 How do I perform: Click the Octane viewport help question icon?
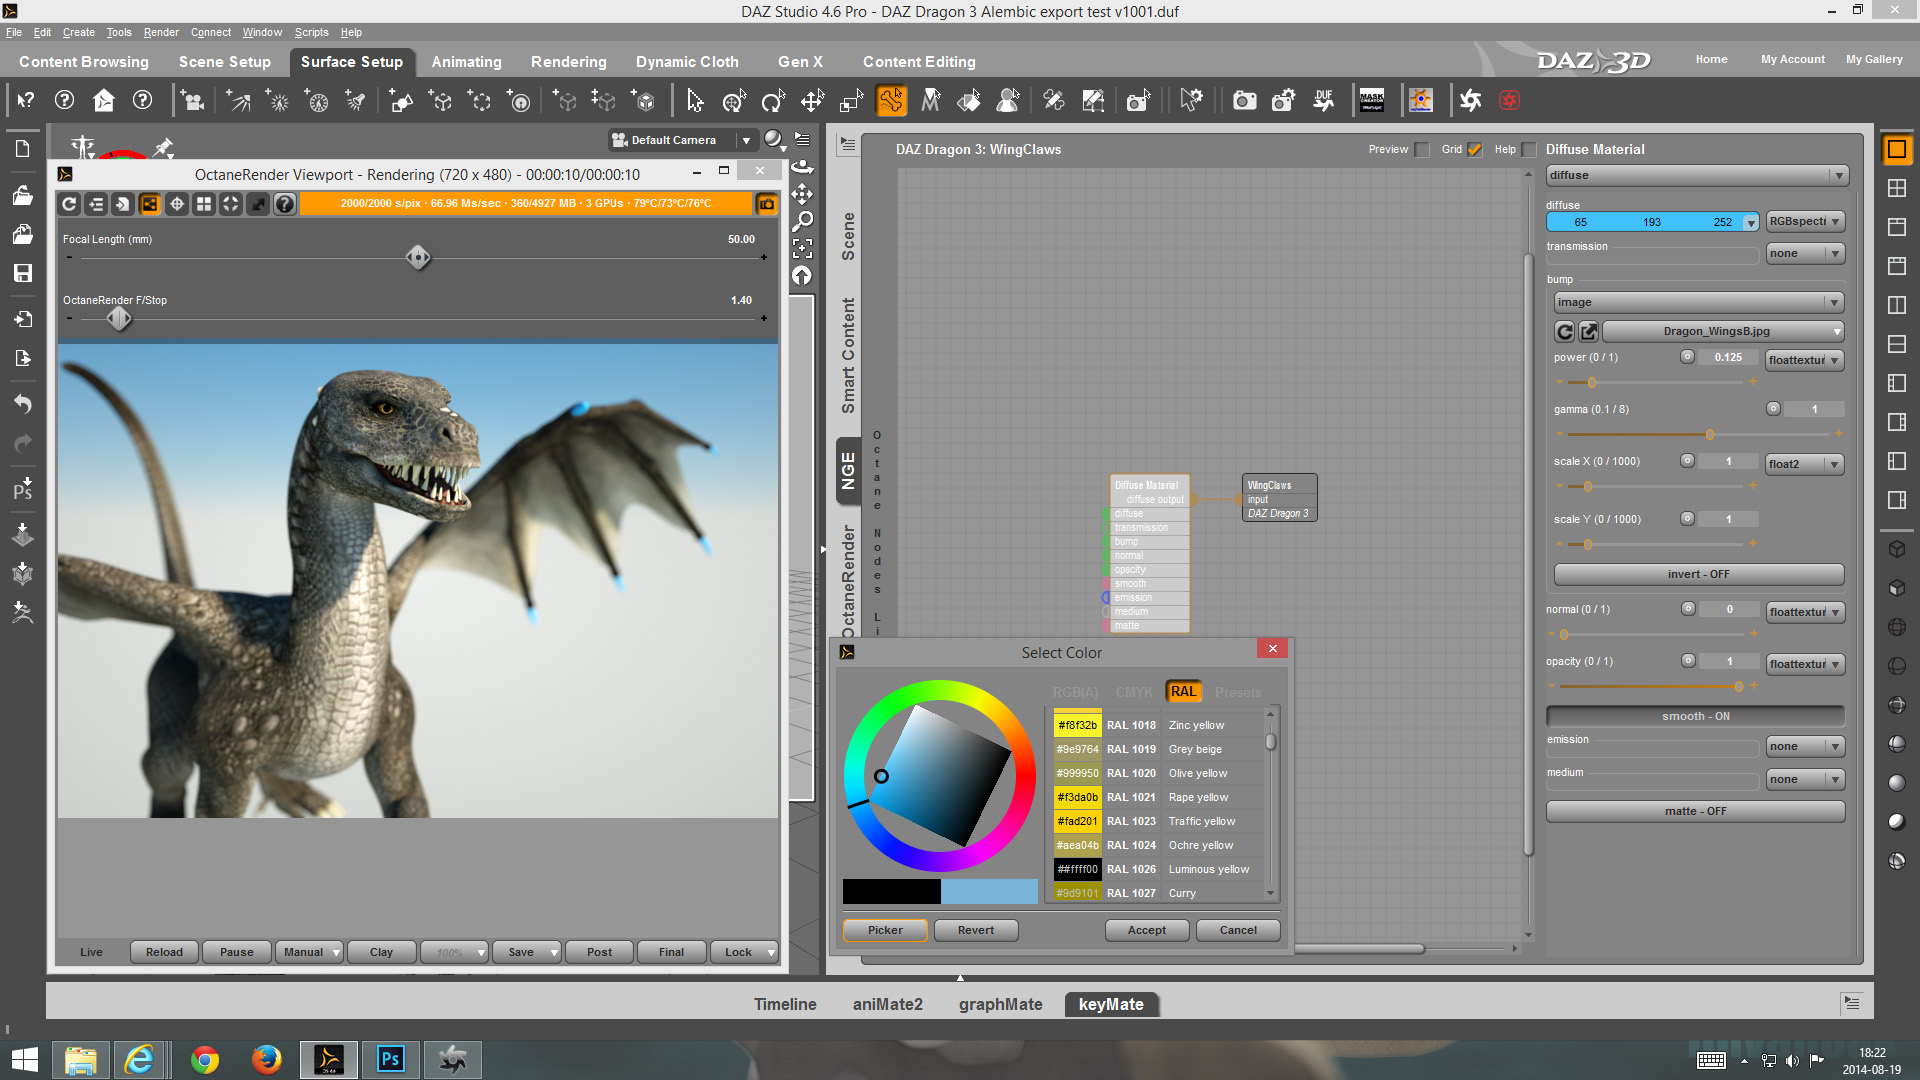coord(285,204)
